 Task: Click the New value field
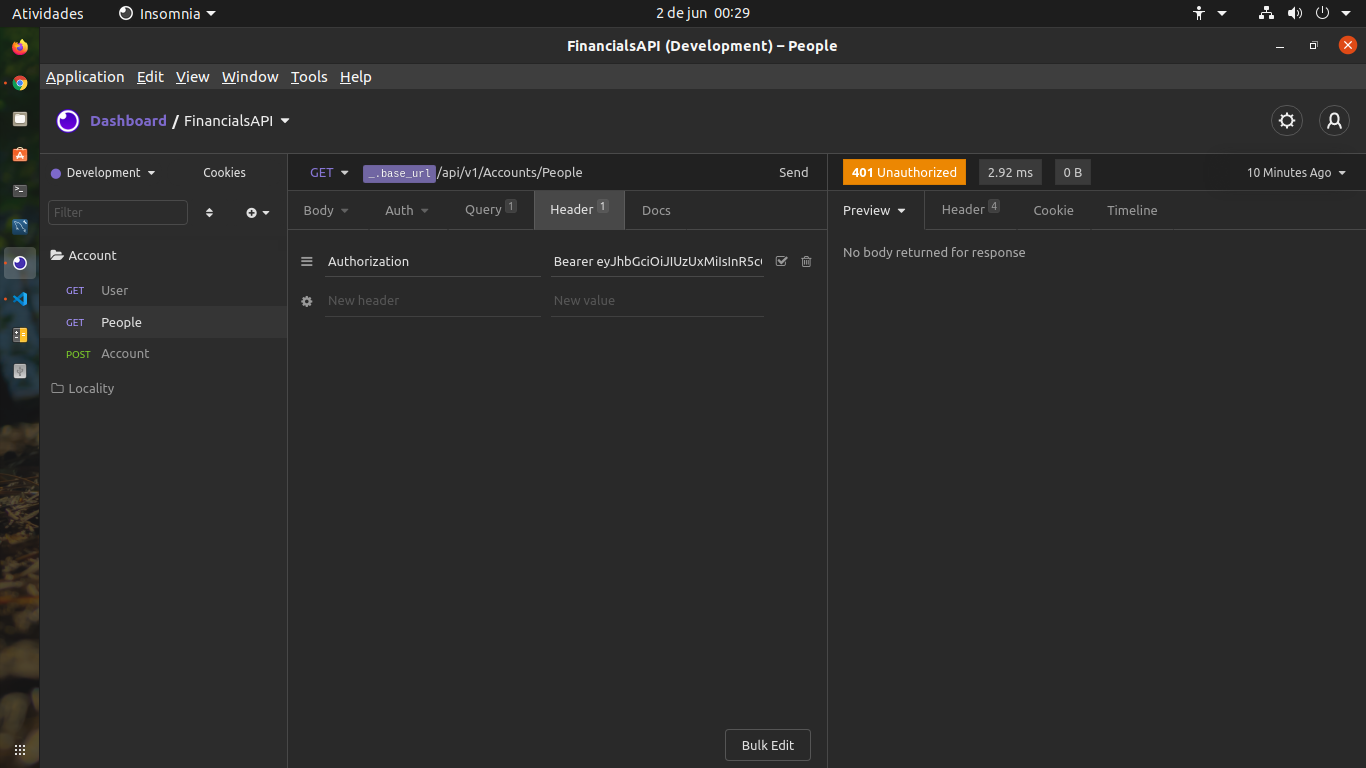657,301
